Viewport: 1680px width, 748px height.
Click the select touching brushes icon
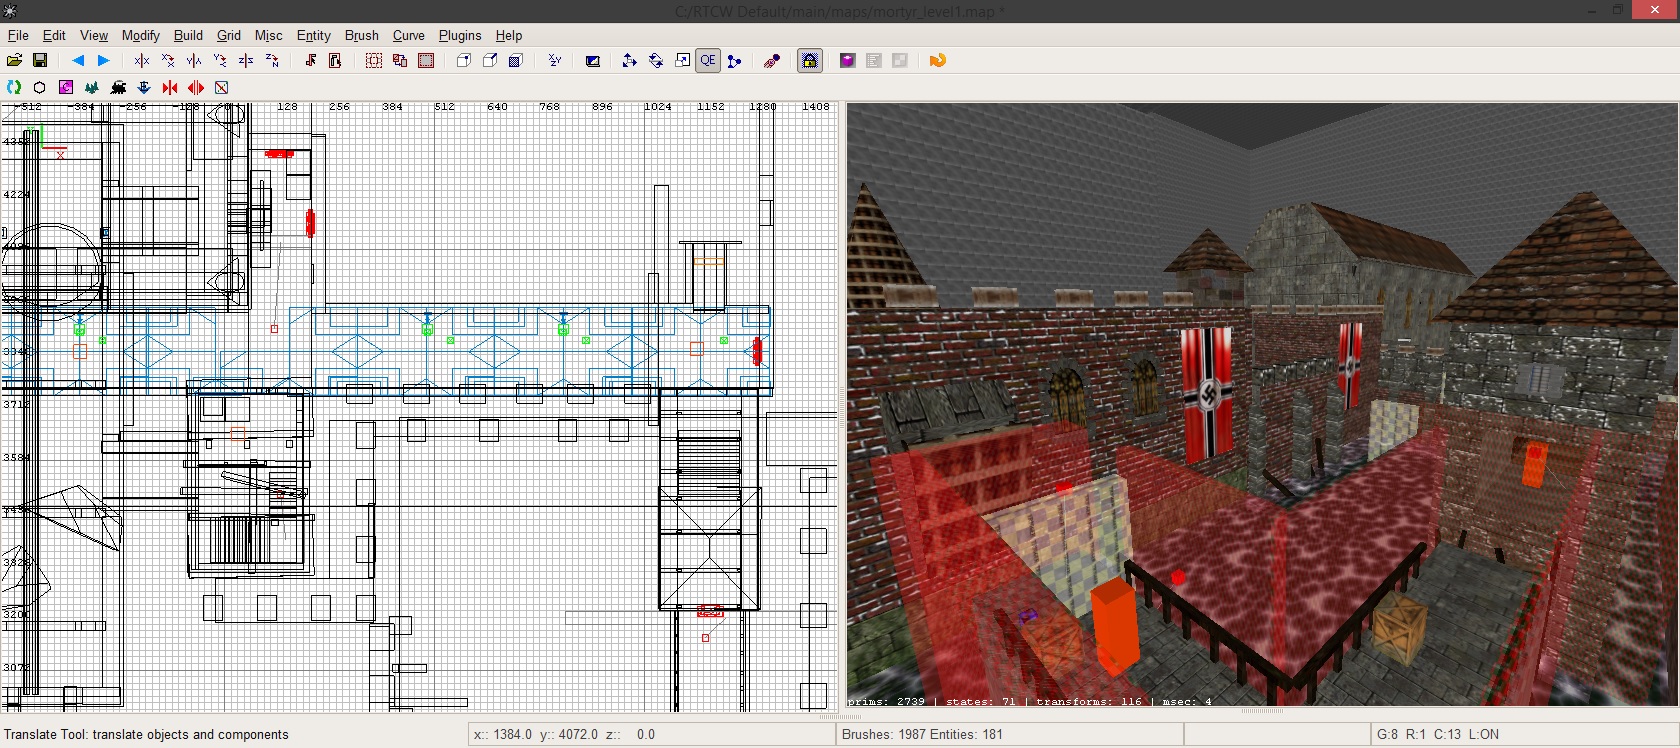[x=310, y=61]
